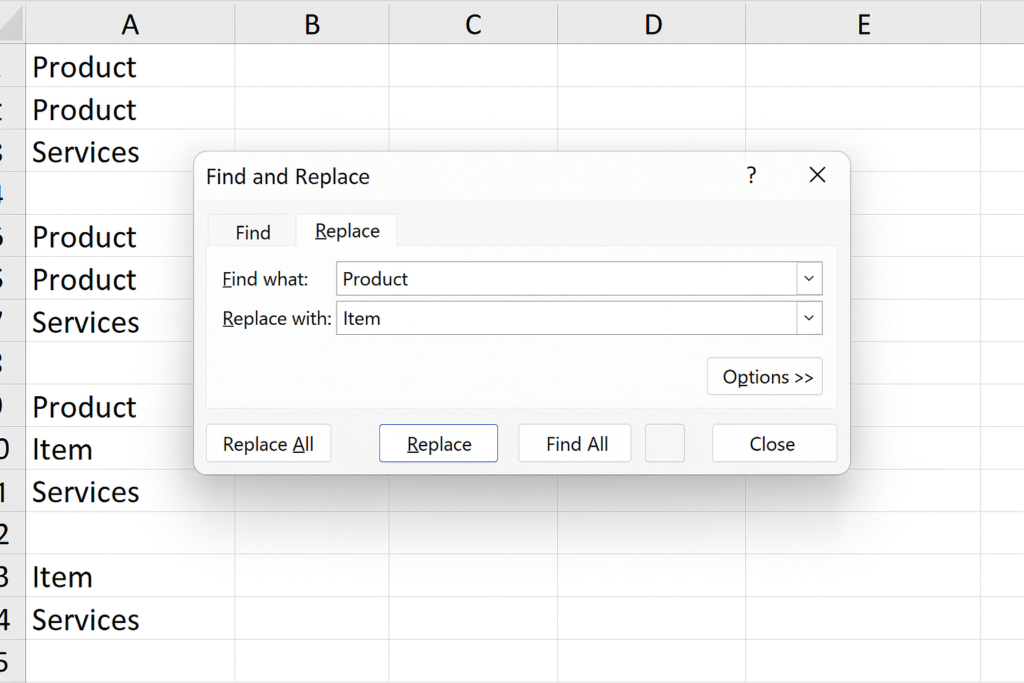
Task: Click the column C header
Action: [473, 24]
